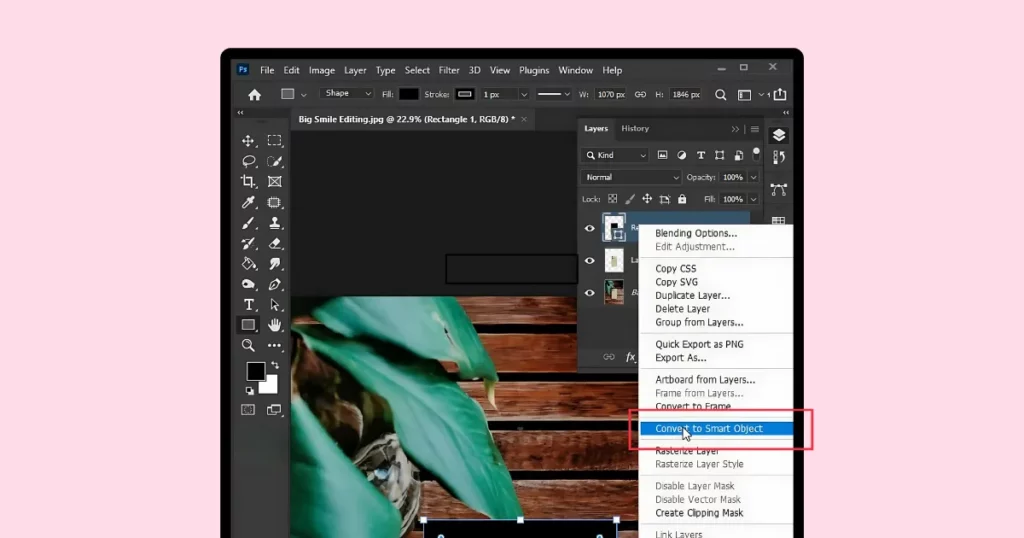The image size is (1024, 538).
Task: Select the Horizontal Type tool
Action: pyautogui.click(x=248, y=305)
